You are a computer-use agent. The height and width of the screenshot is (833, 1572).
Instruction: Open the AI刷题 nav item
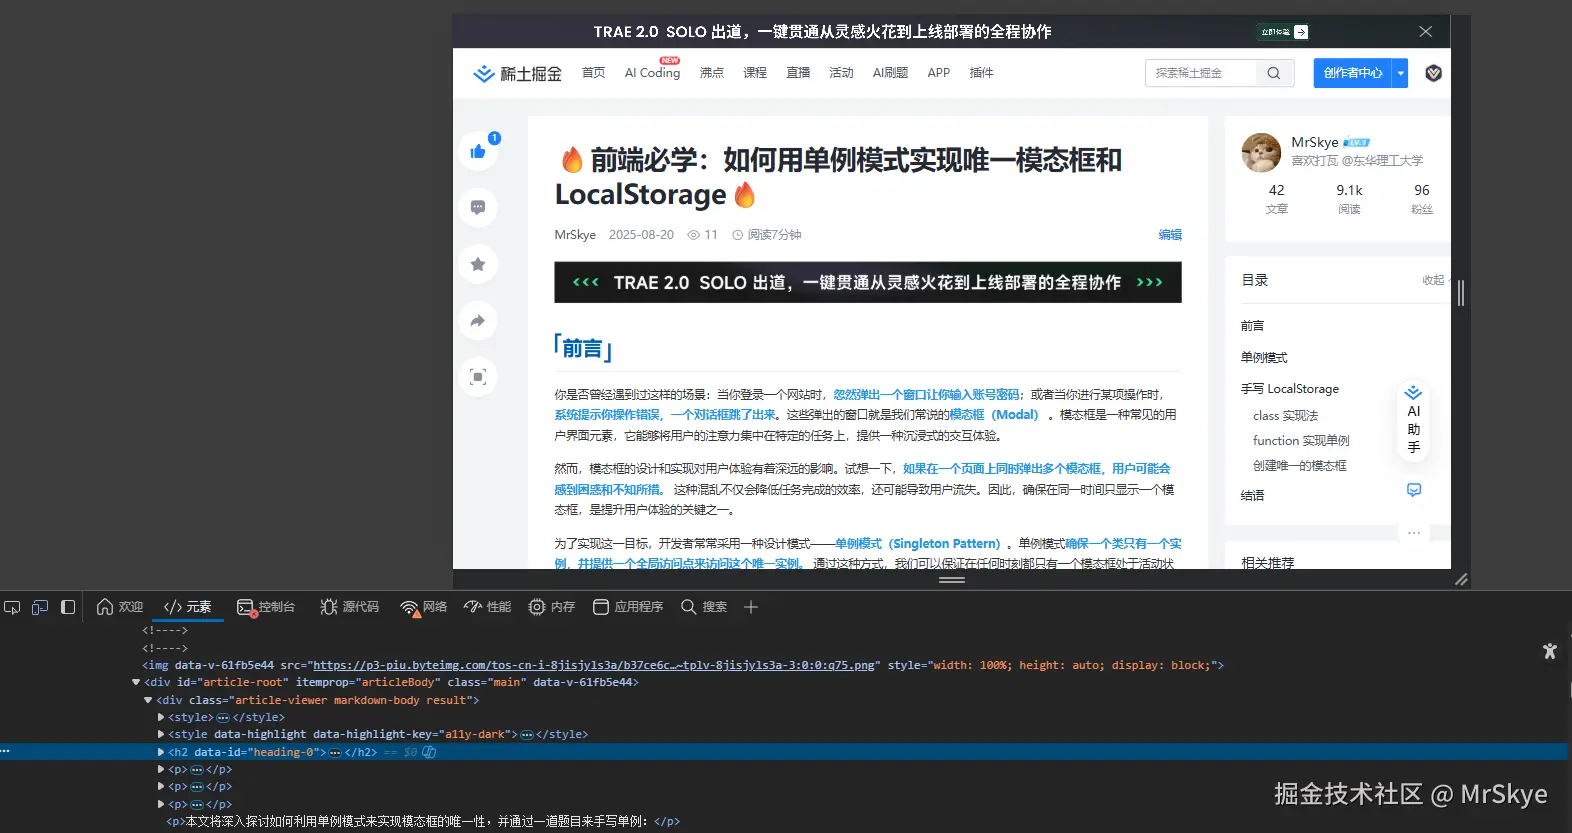point(890,73)
